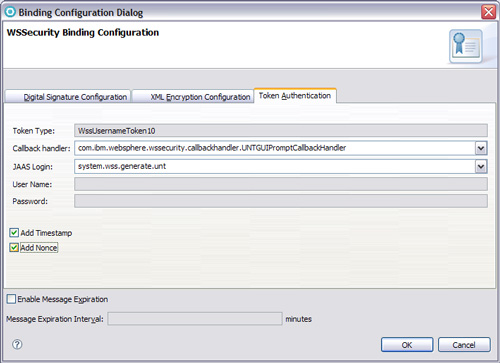Dismiss dialog with Cancel button
This screenshot has width=500, height=363.
464,345
